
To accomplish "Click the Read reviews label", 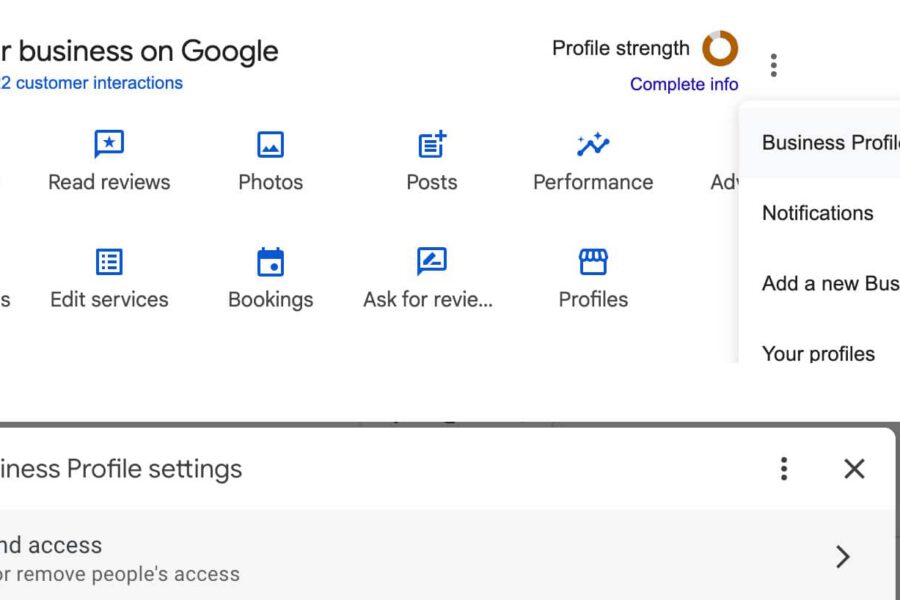I will (x=109, y=182).
